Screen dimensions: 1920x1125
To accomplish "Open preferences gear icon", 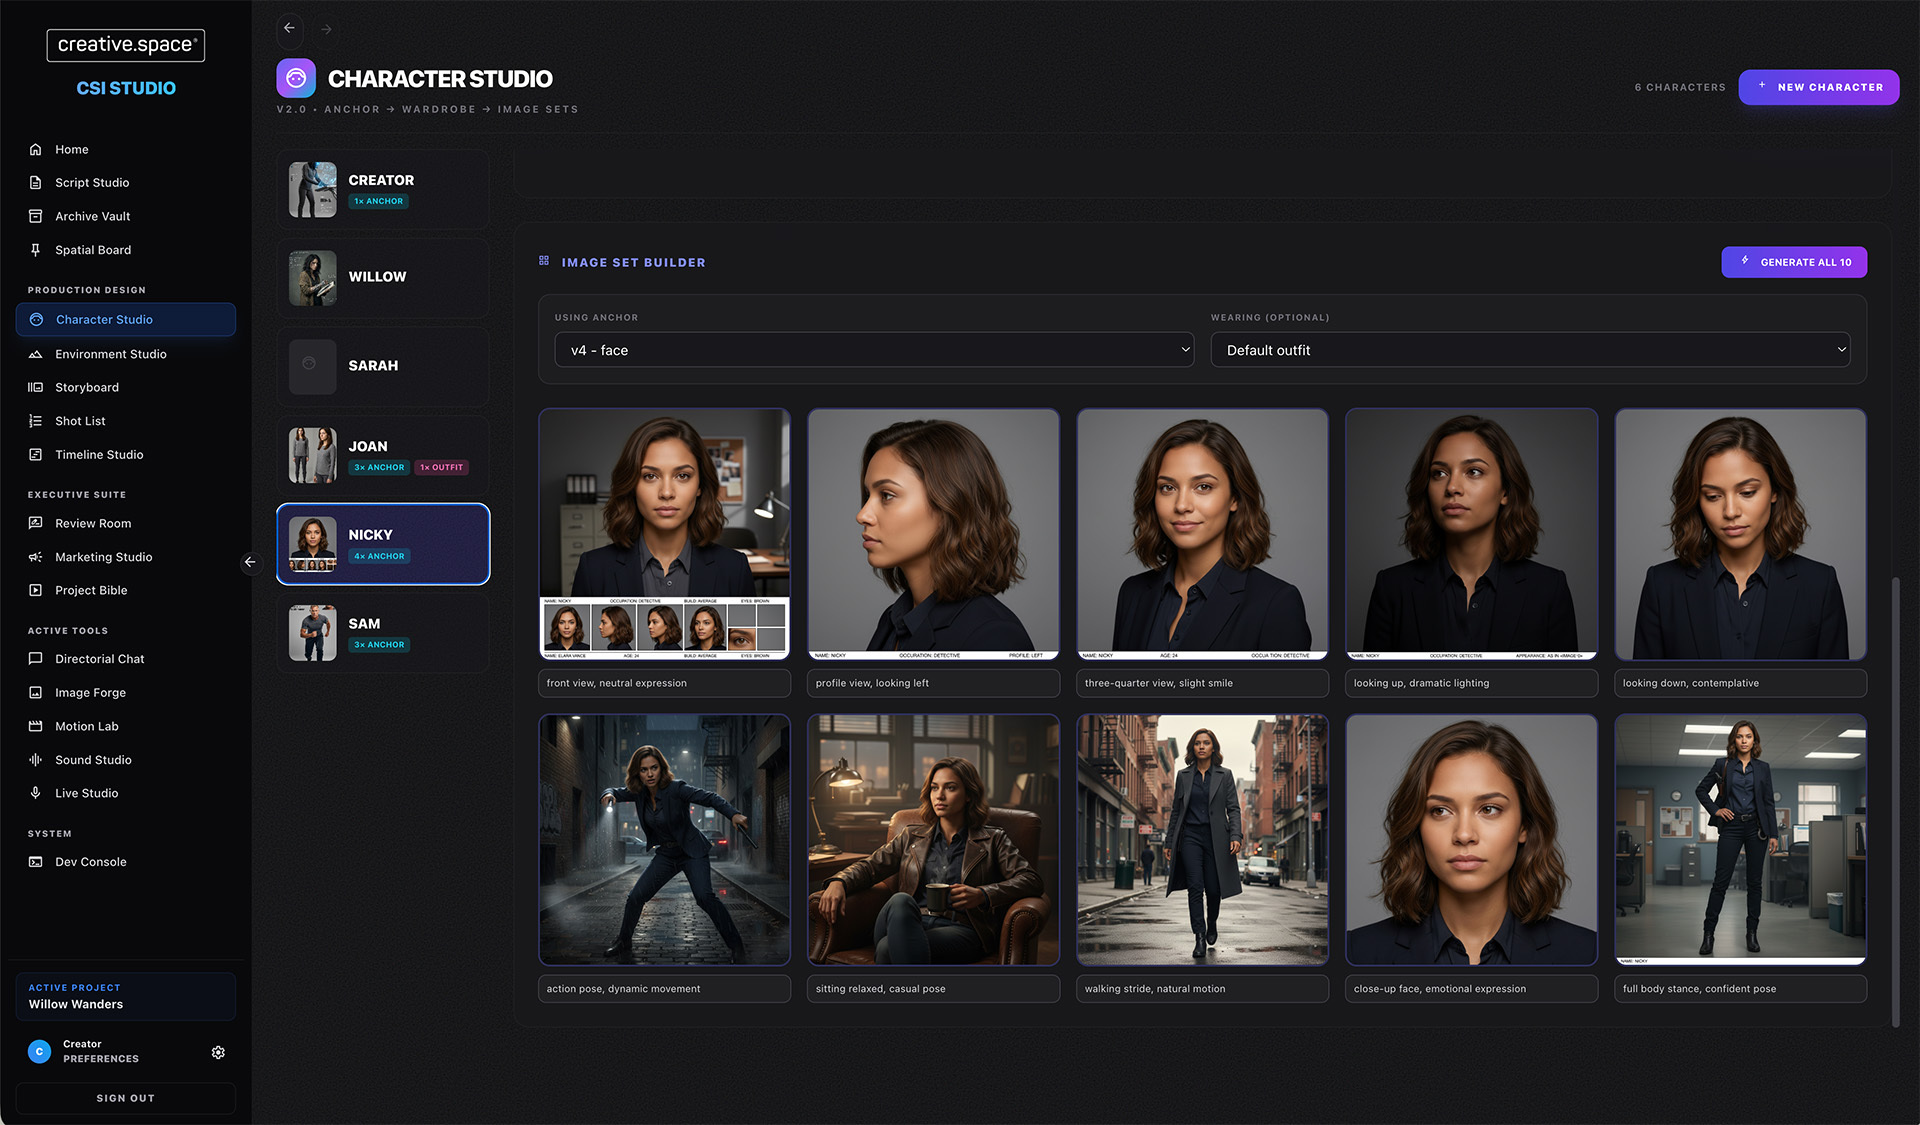I will pos(218,1052).
